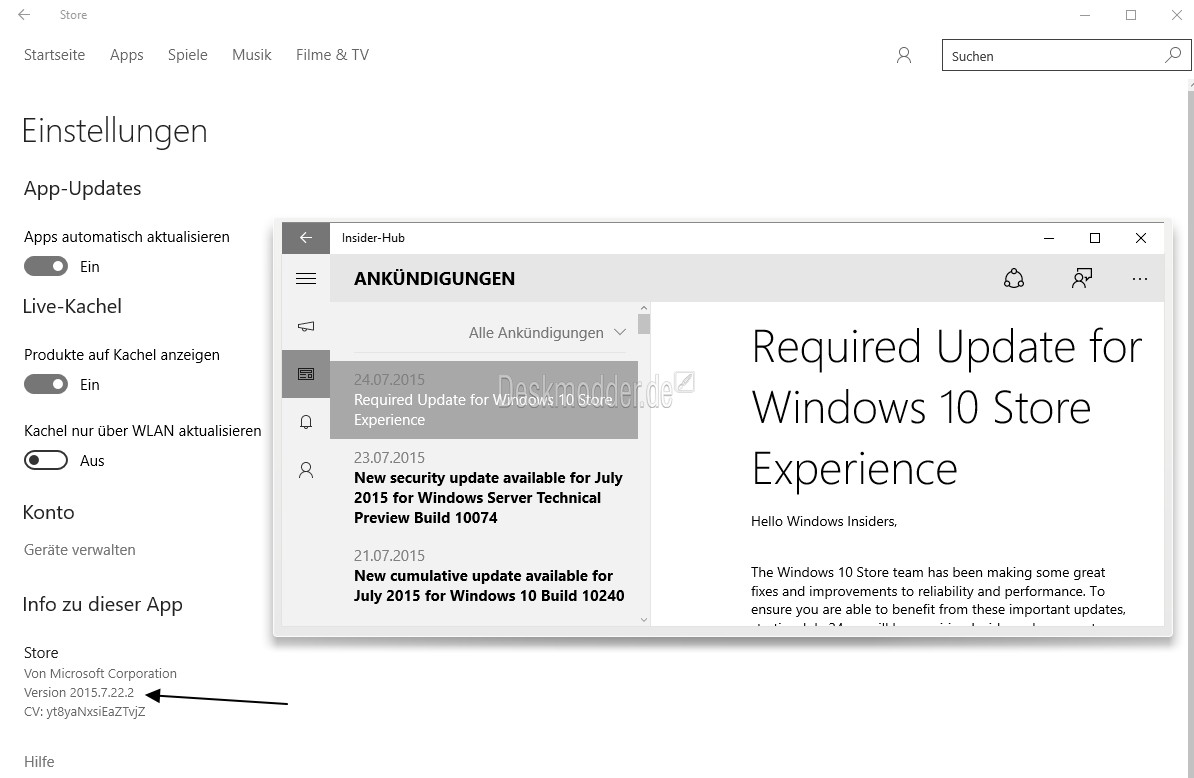This screenshot has width=1194, height=778.
Task: Minimize the Insider-Hub window
Action: click(1049, 238)
